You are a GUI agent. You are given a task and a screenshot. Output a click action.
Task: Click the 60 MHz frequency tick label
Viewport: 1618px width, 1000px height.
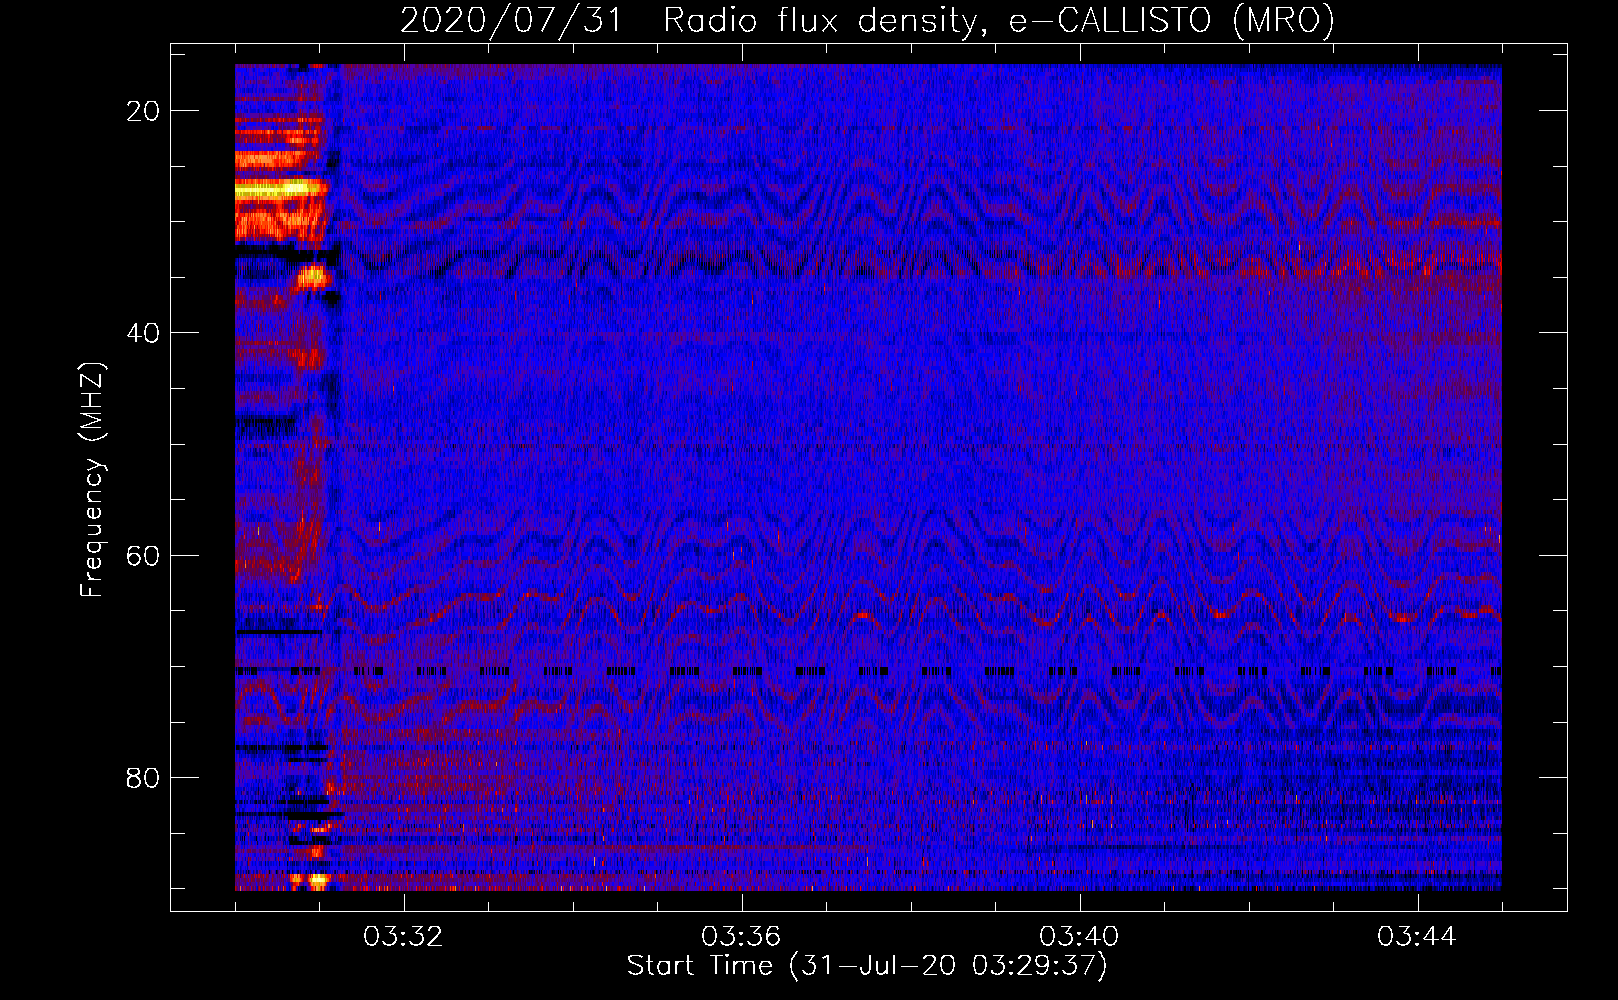click(144, 555)
